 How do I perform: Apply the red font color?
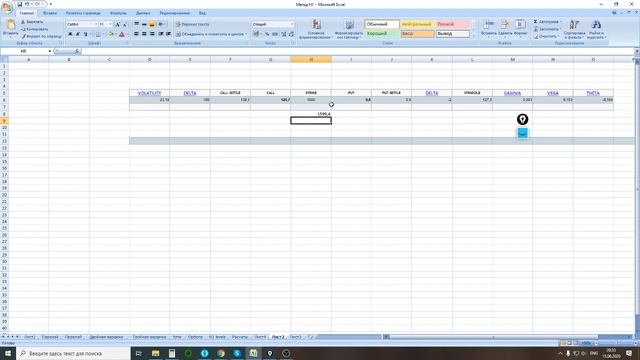(x=122, y=34)
